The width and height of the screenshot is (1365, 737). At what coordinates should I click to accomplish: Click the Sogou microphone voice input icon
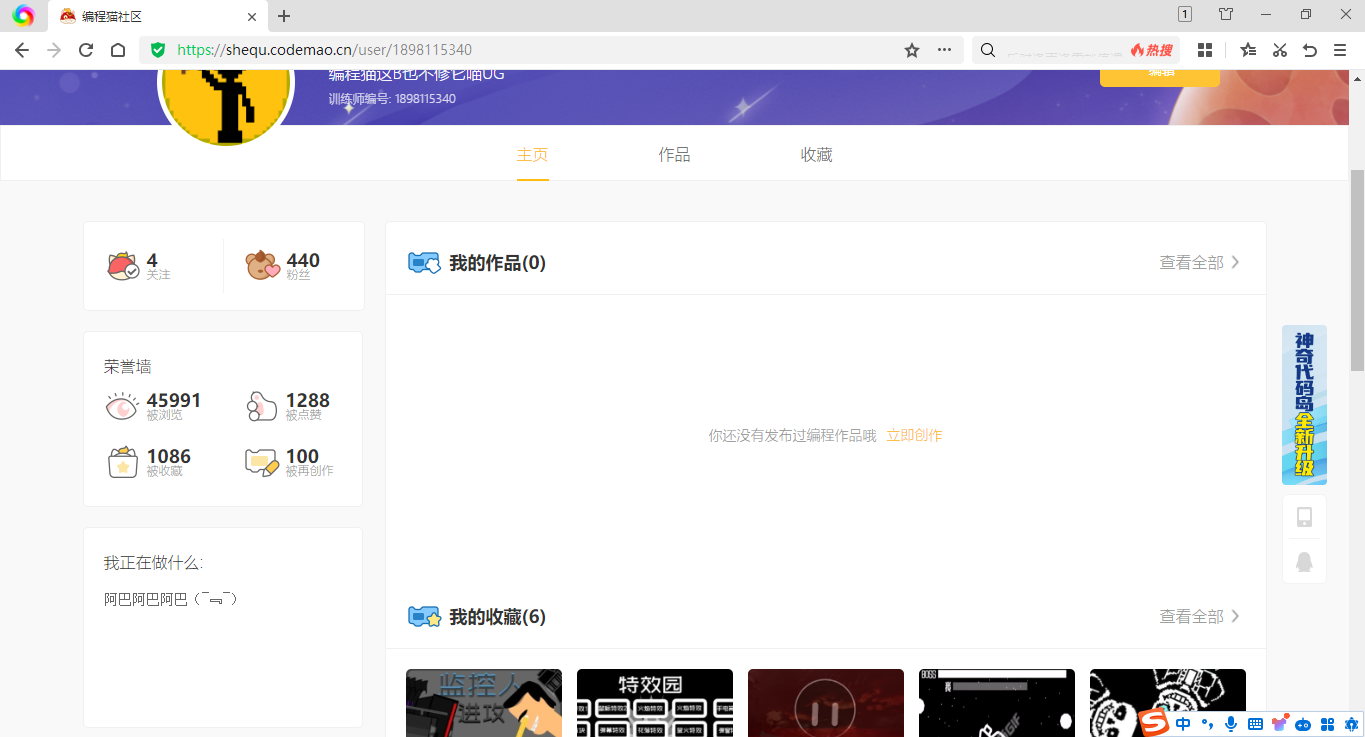coord(1230,724)
